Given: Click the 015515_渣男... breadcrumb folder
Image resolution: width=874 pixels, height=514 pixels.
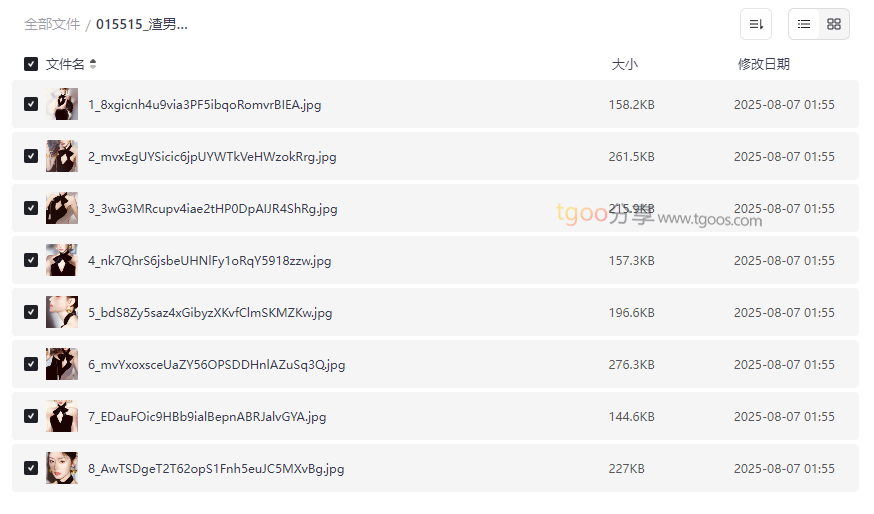Looking at the screenshot, I should pos(142,24).
